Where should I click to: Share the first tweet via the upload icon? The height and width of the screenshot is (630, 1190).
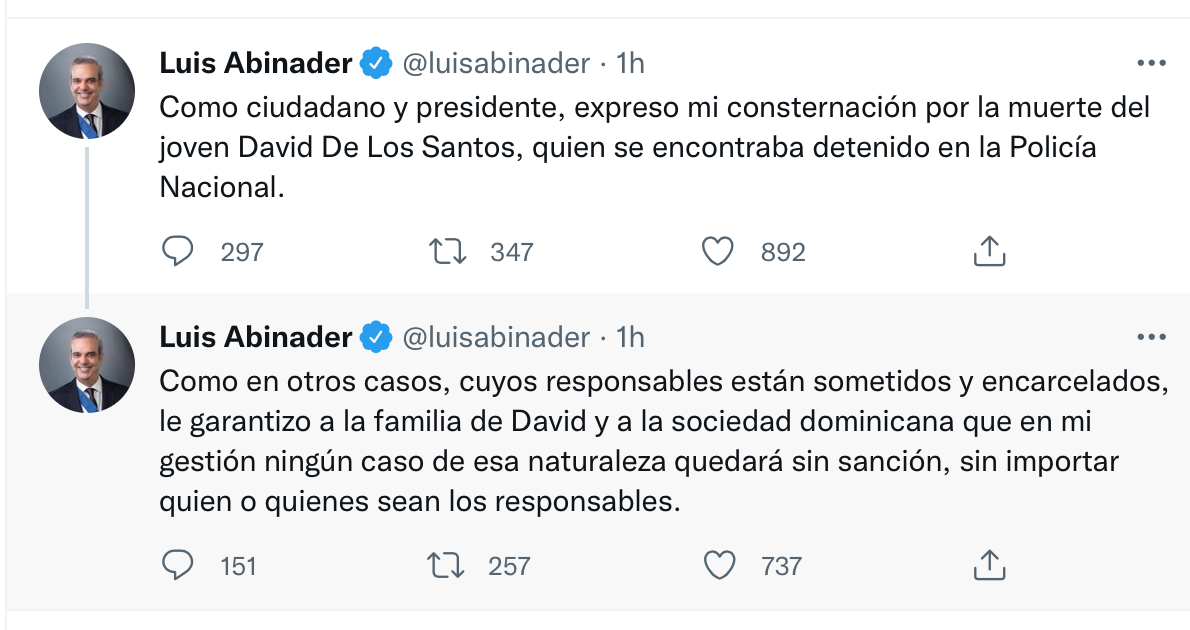click(989, 251)
